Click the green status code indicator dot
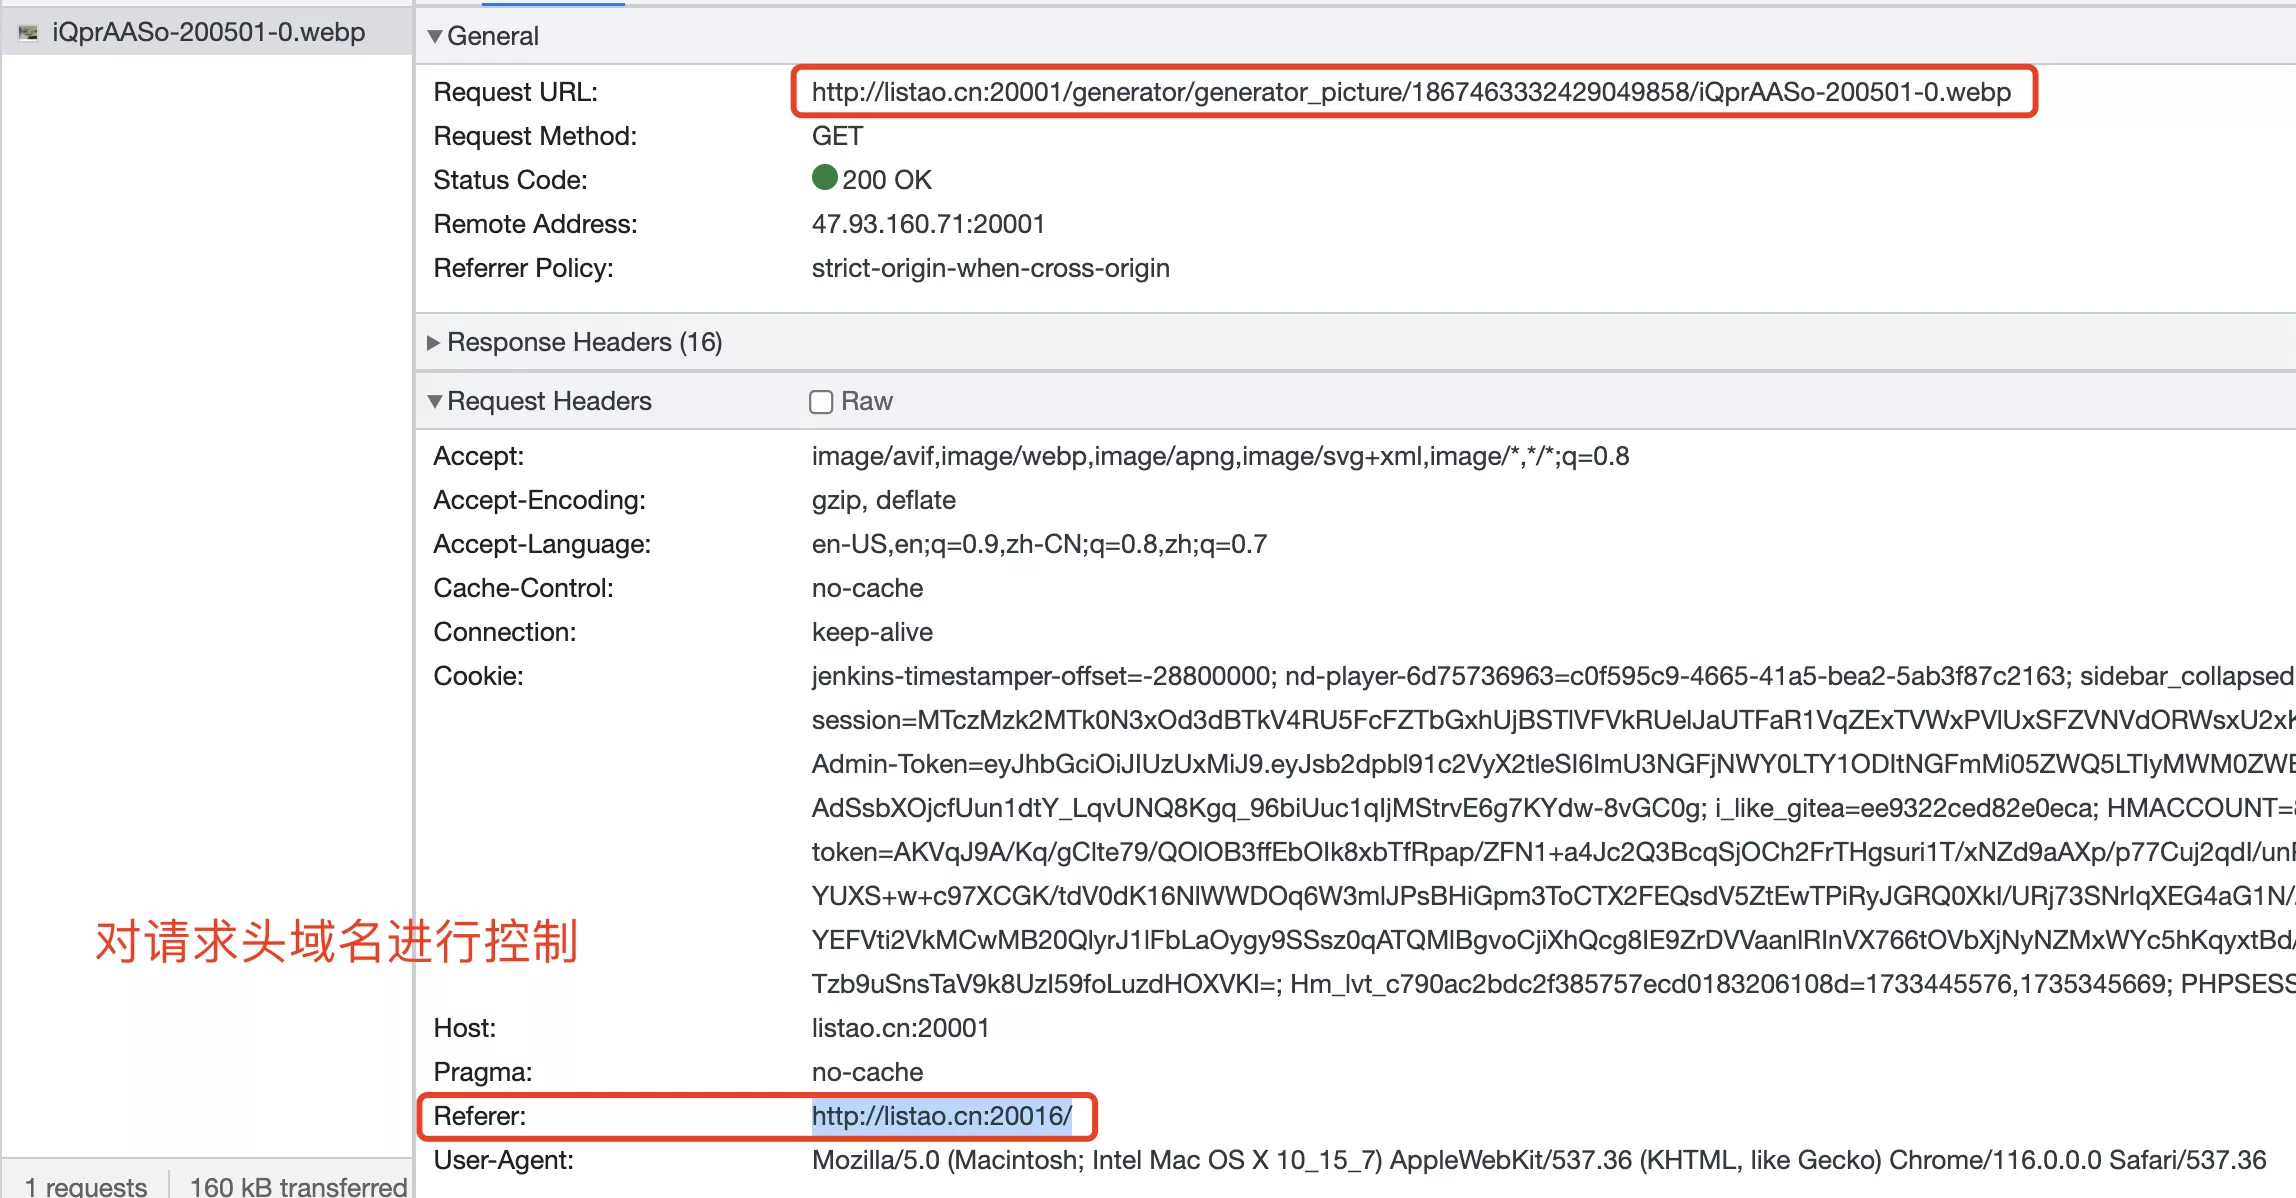Screen dimensions: 2296x1198 [x=824, y=178]
